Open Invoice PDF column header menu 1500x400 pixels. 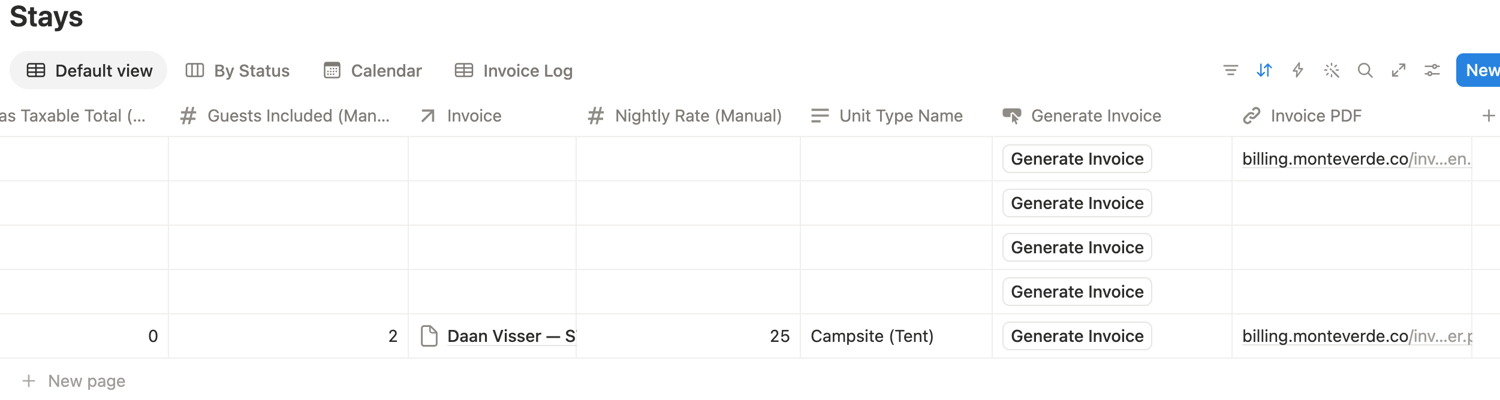tap(1352, 116)
